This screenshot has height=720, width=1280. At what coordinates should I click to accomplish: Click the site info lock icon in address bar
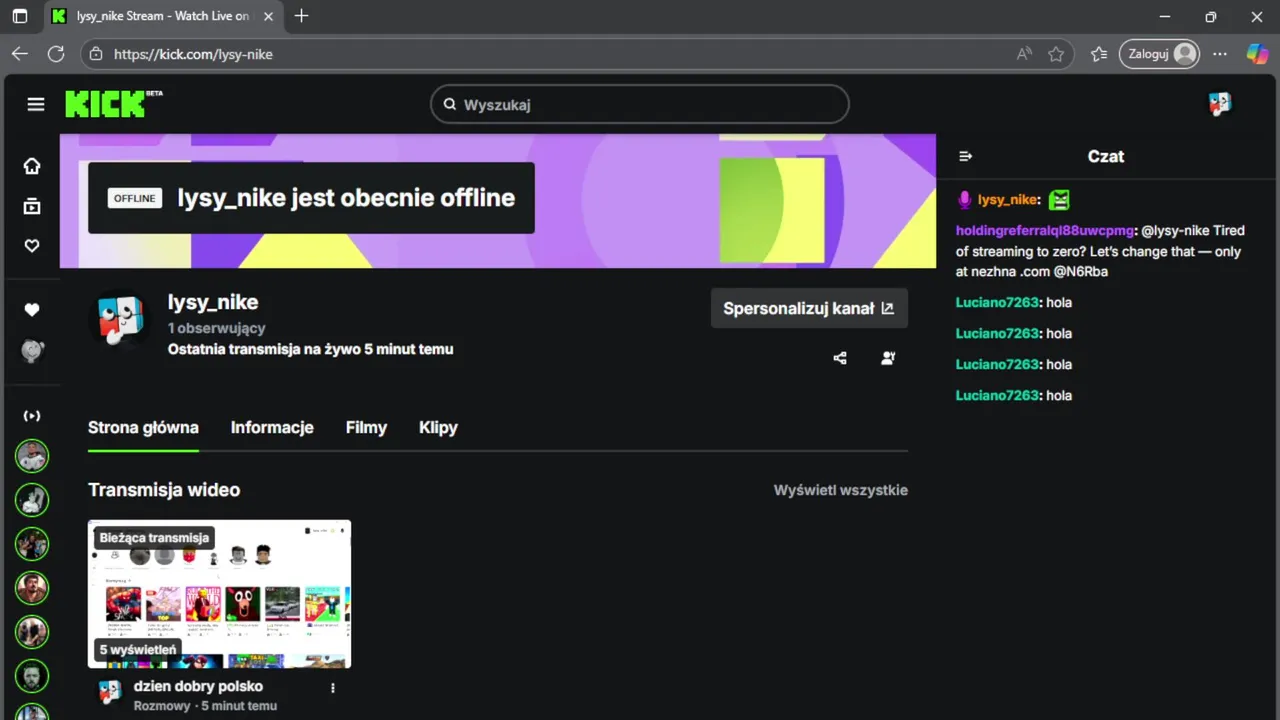(94, 54)
